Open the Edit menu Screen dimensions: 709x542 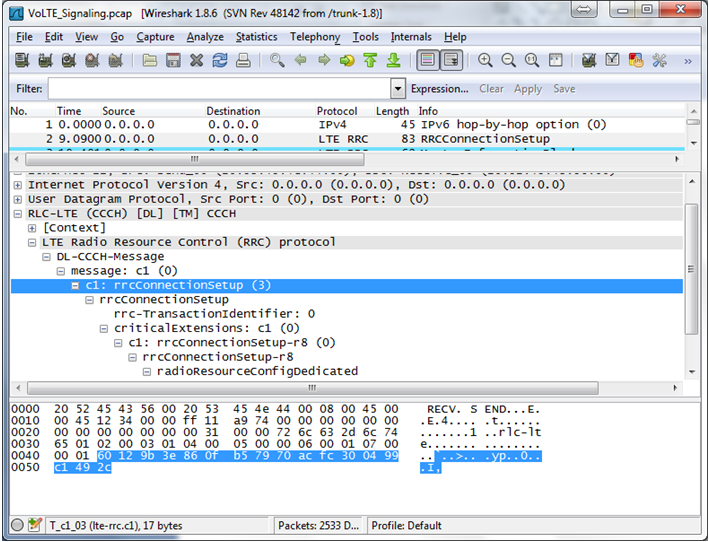tap(54, 37)
